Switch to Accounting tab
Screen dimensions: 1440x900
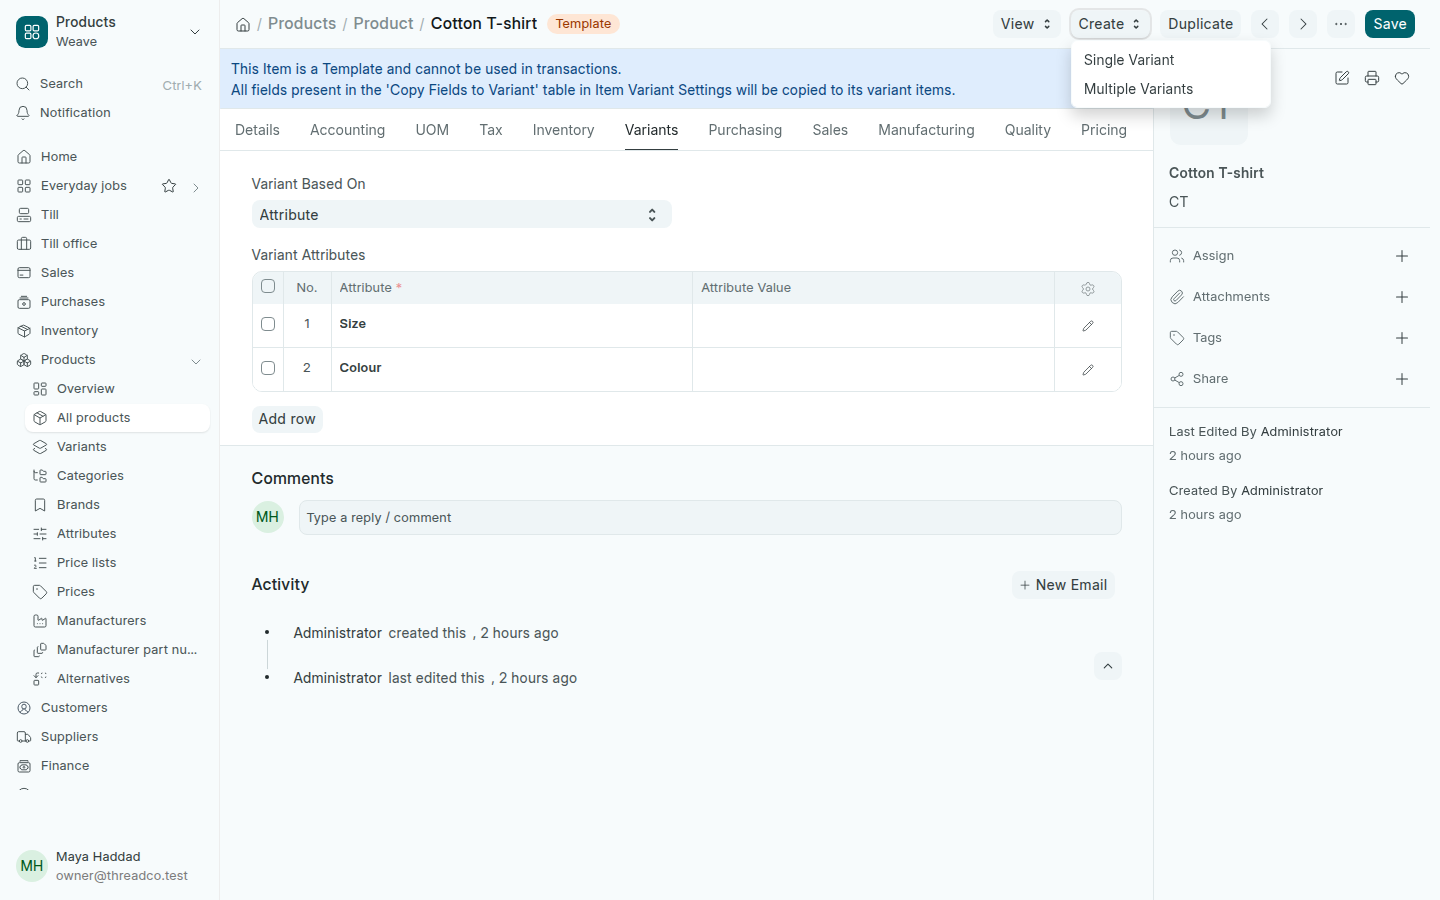[x=347, y=130]
